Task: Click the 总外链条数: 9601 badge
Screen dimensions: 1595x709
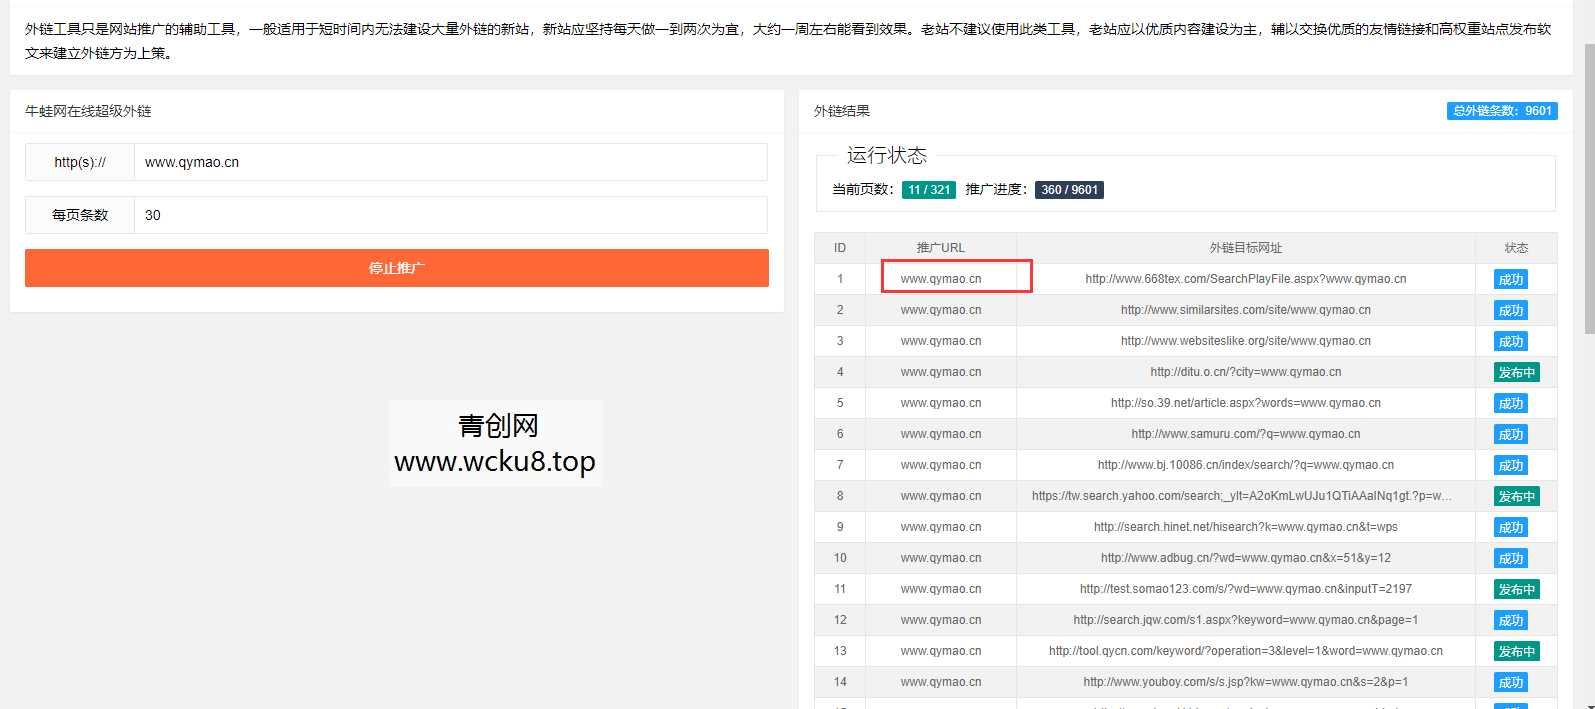Action: pyautogui.click(x=1501, y=111)
